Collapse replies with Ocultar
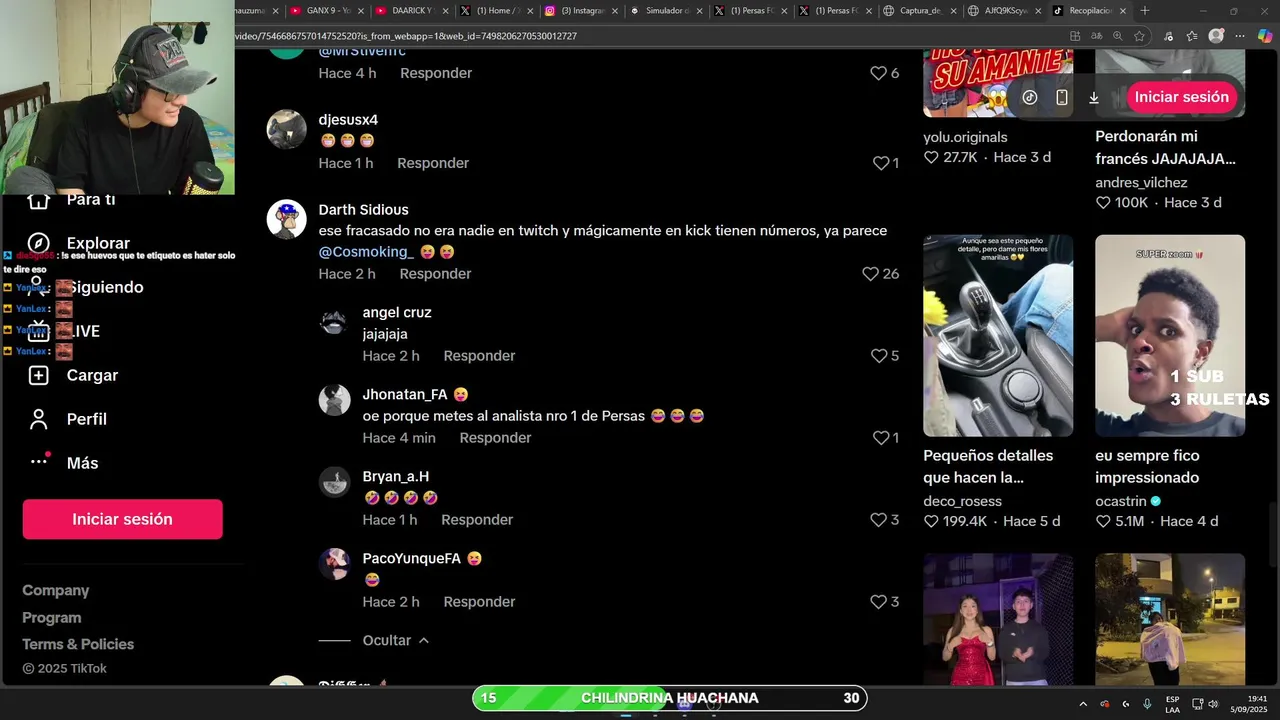Image resolution: width=1280 pixels, height=720 pixels. pyautogui.click(x=396, y=640)
